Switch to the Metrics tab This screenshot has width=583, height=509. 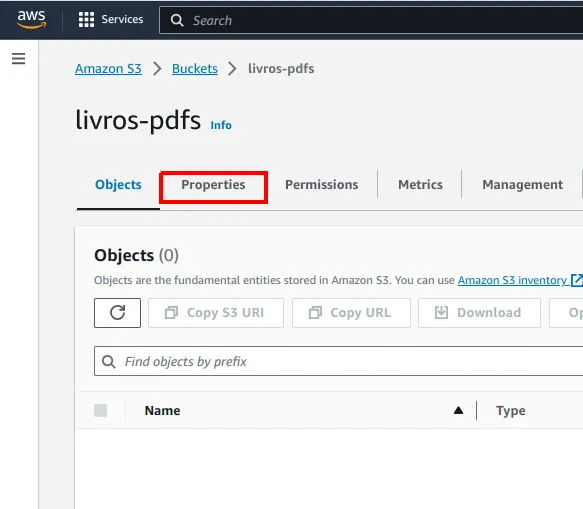pyautogui.click(x=421, y=185)
